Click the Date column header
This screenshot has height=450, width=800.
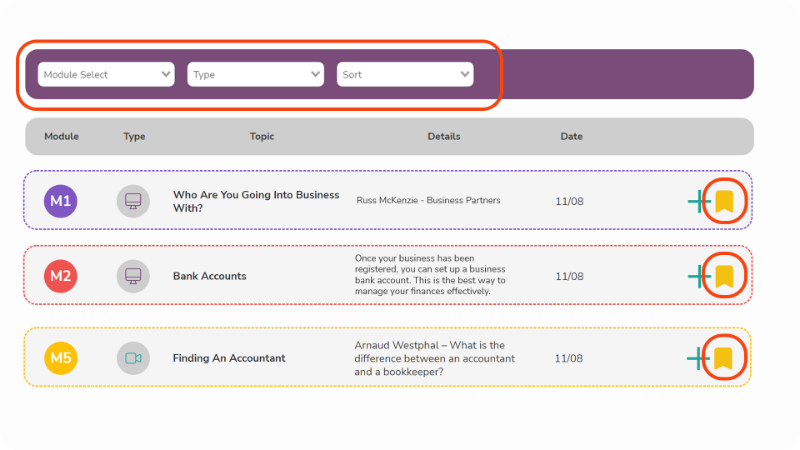point(571,136)
